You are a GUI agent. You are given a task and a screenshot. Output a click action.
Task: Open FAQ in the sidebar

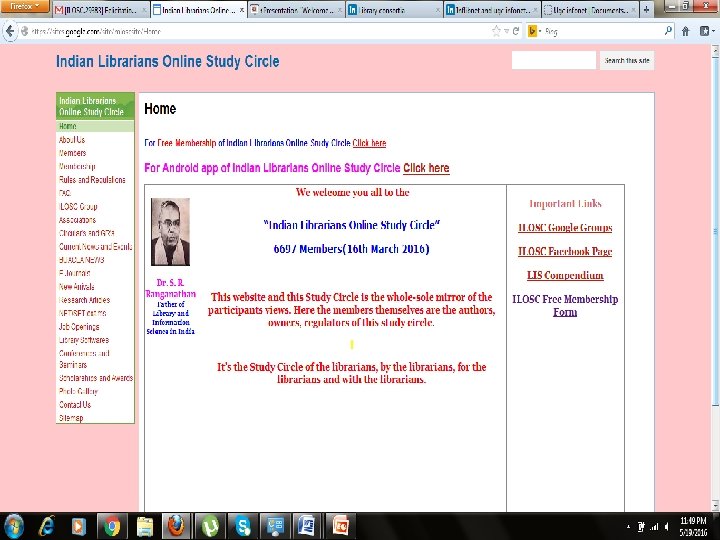click(65, 193)
